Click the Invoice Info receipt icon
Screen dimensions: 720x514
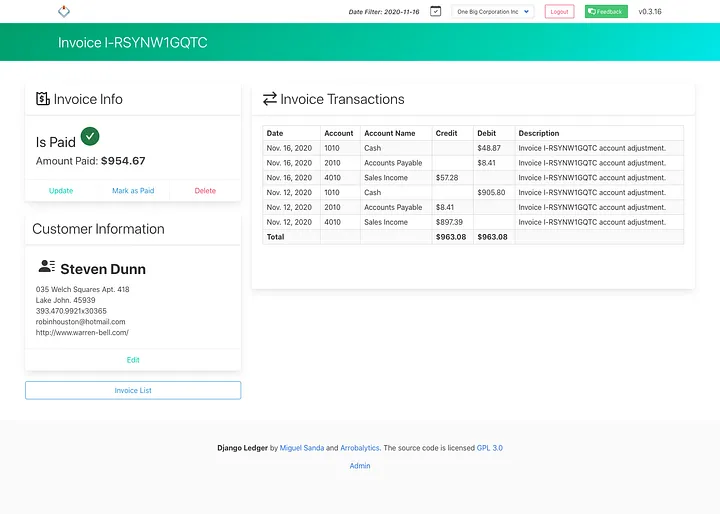pyautogui.click(x=43, y=98)
